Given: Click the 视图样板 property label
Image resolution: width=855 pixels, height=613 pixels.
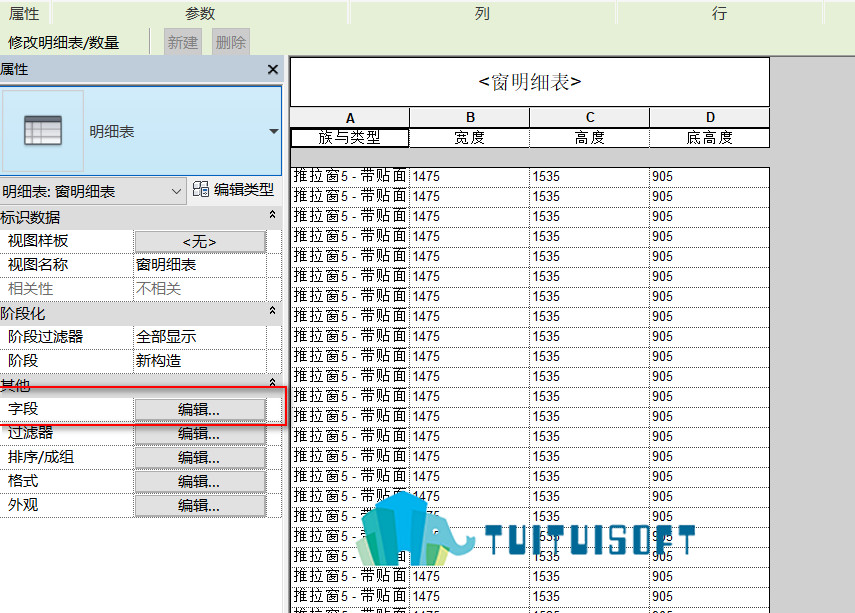Looking at the screenshot, I should pos(38,241).
